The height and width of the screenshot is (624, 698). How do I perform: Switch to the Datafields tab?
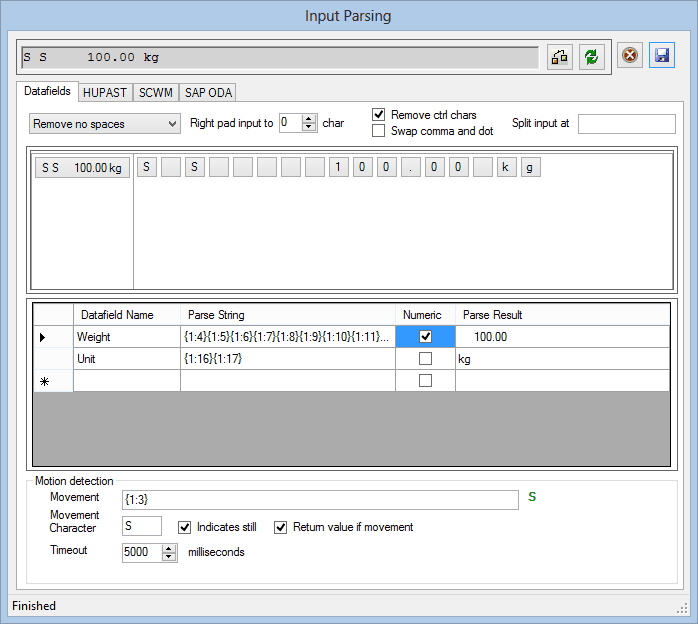coord(47,91)
